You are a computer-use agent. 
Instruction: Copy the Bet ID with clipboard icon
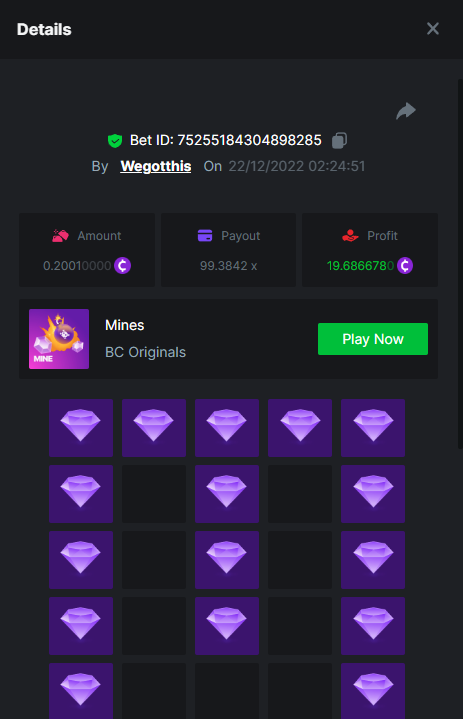[339, 140]
